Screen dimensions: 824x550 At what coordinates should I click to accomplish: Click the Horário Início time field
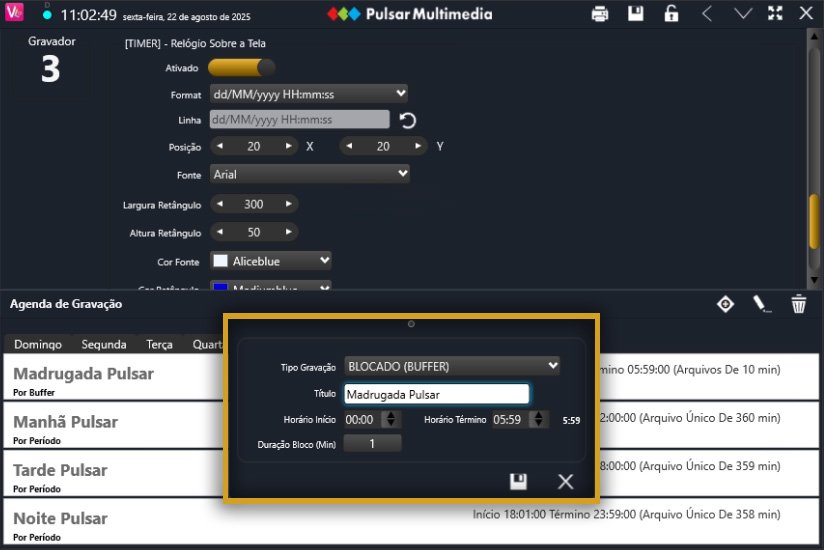(364, 419)
